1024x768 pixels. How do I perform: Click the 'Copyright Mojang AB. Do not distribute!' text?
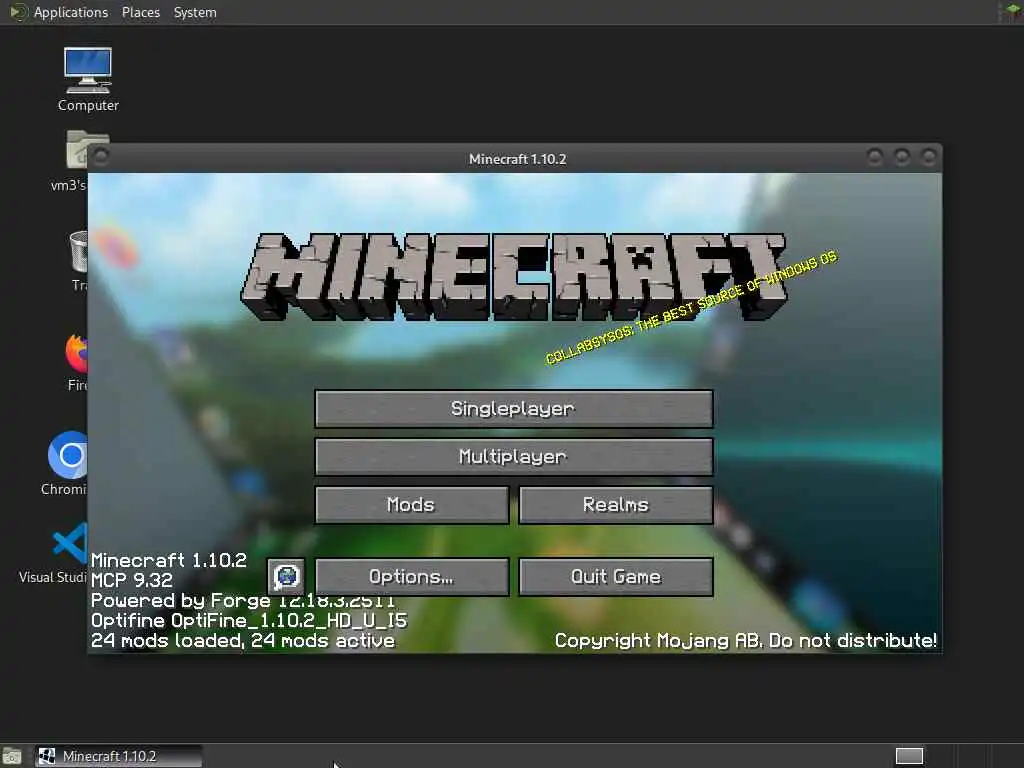click(746, 640)
